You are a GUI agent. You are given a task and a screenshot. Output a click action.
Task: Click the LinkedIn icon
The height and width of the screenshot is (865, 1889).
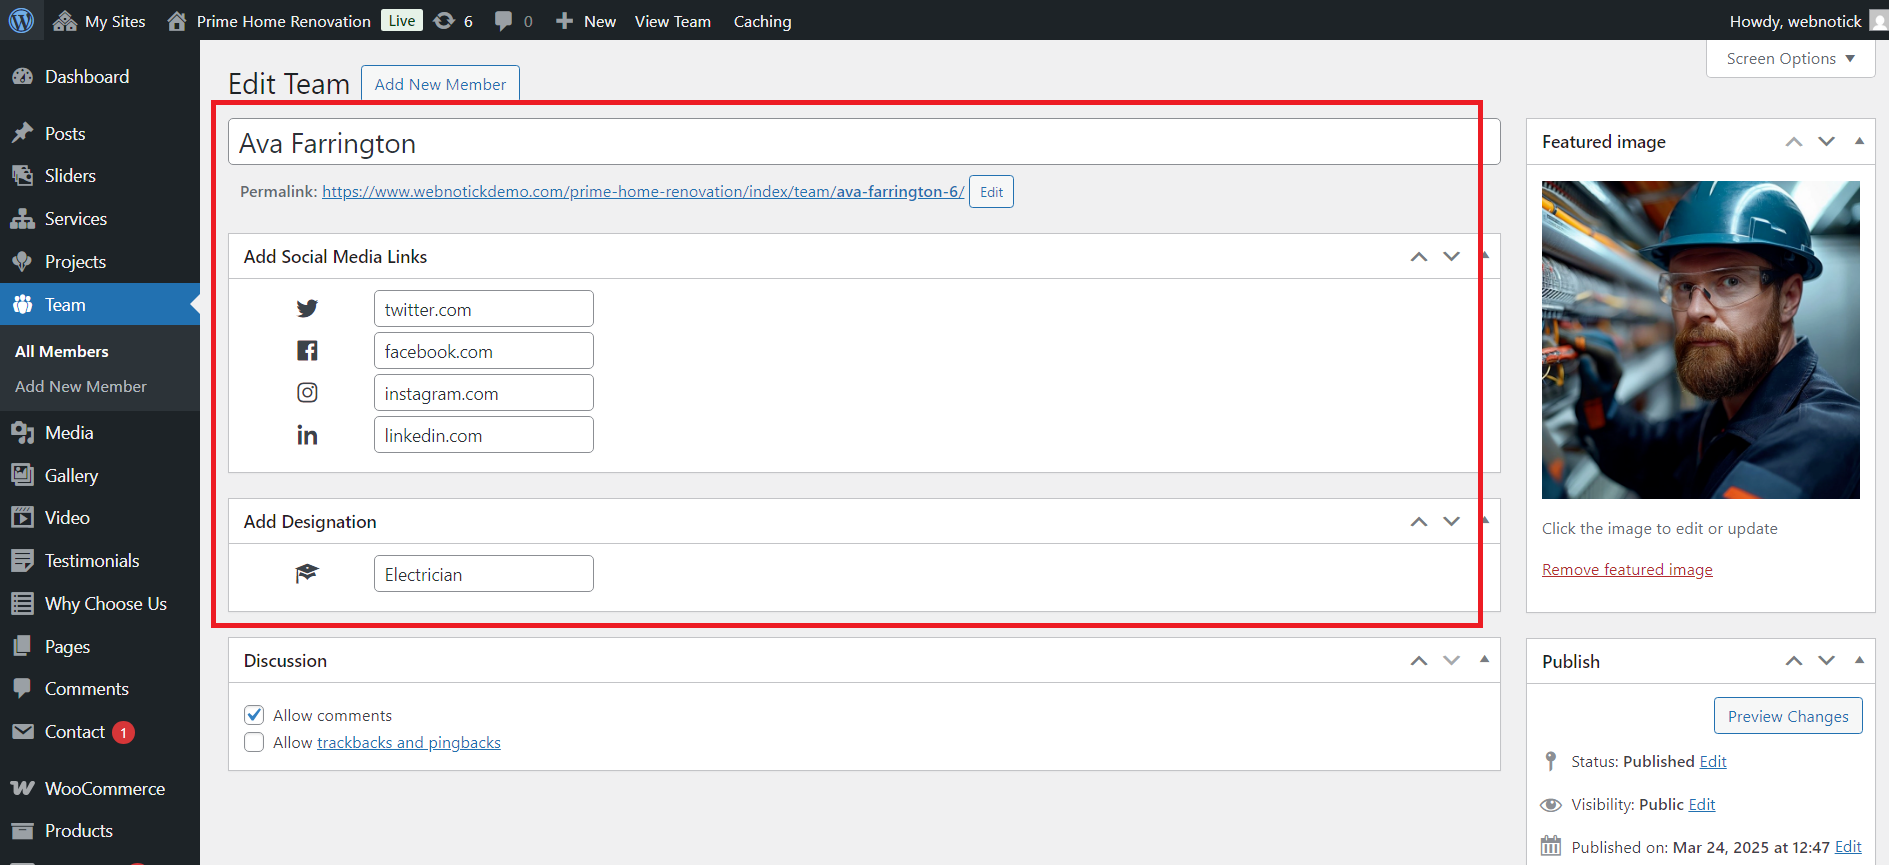(x=307, y=435)
